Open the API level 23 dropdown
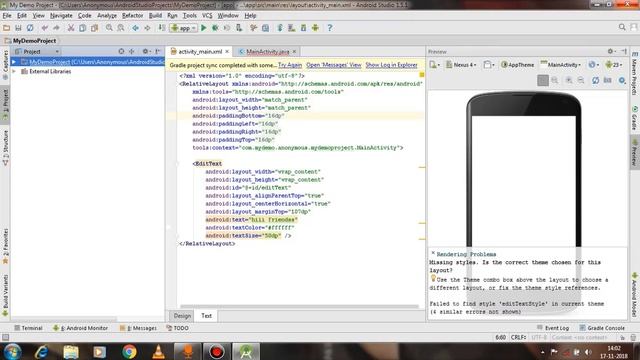640x360 pixels. [x=614, y=64]
